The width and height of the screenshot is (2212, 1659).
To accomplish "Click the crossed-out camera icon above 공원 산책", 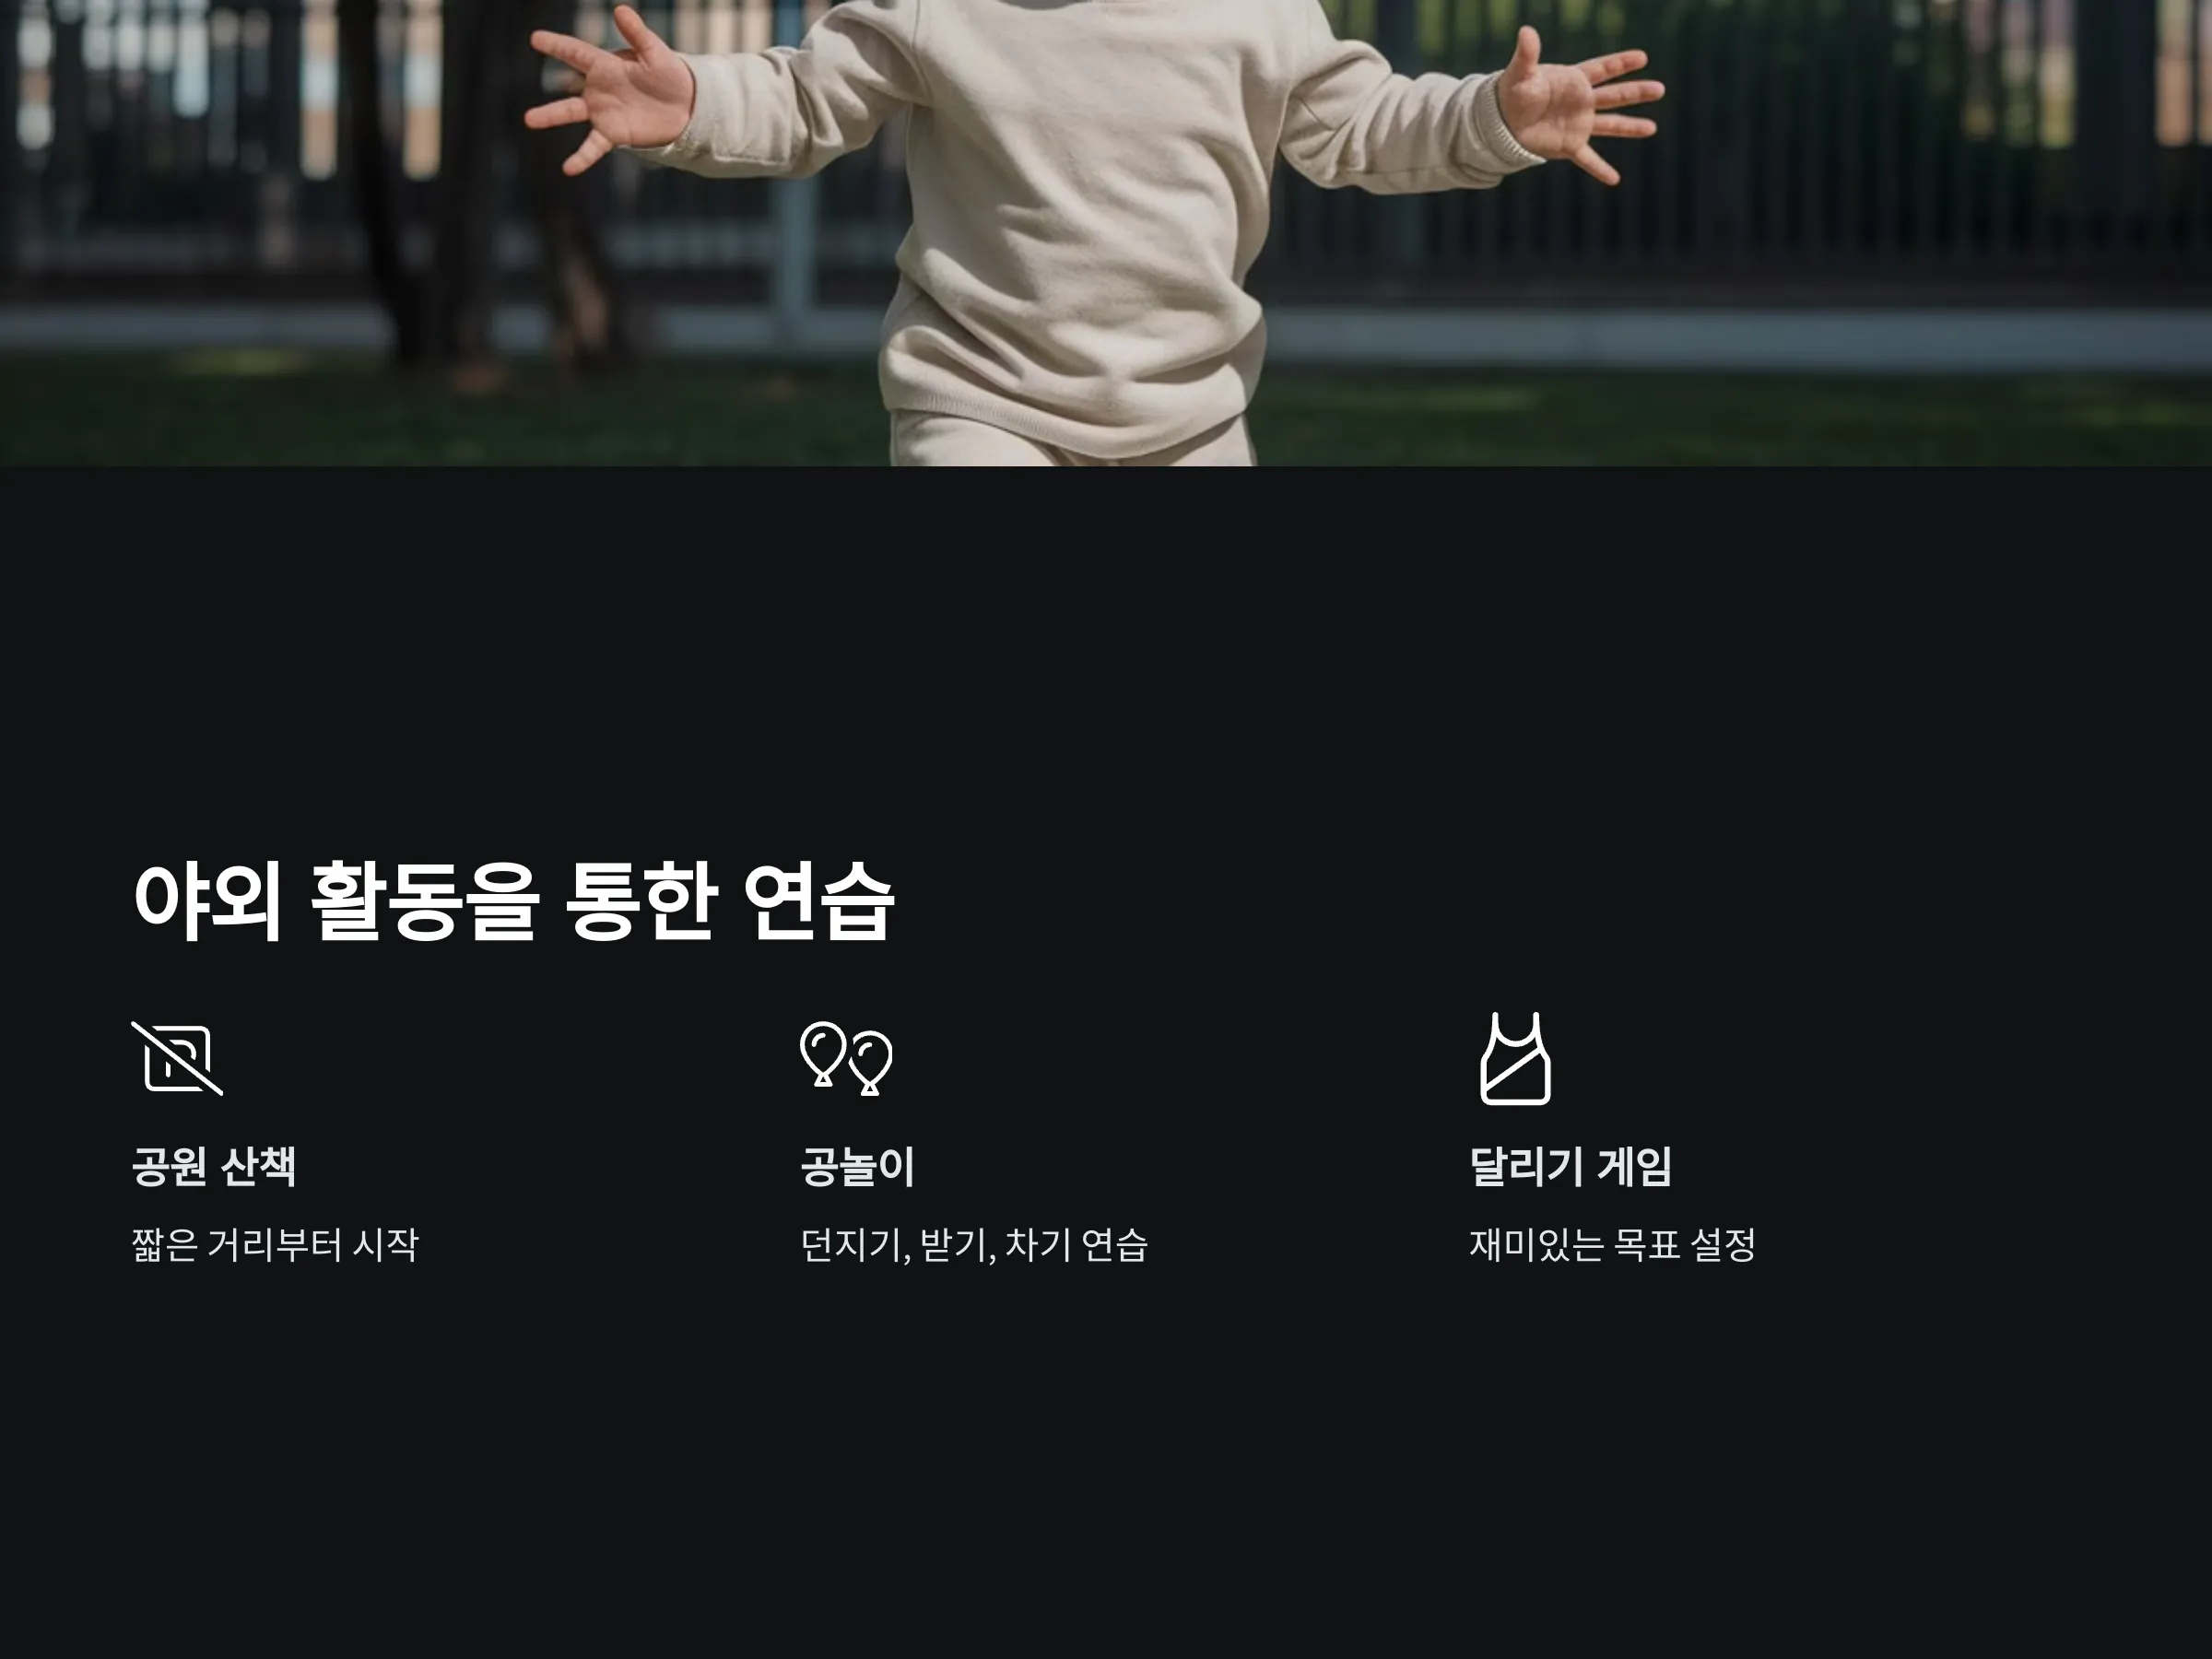I will 177,1058.
